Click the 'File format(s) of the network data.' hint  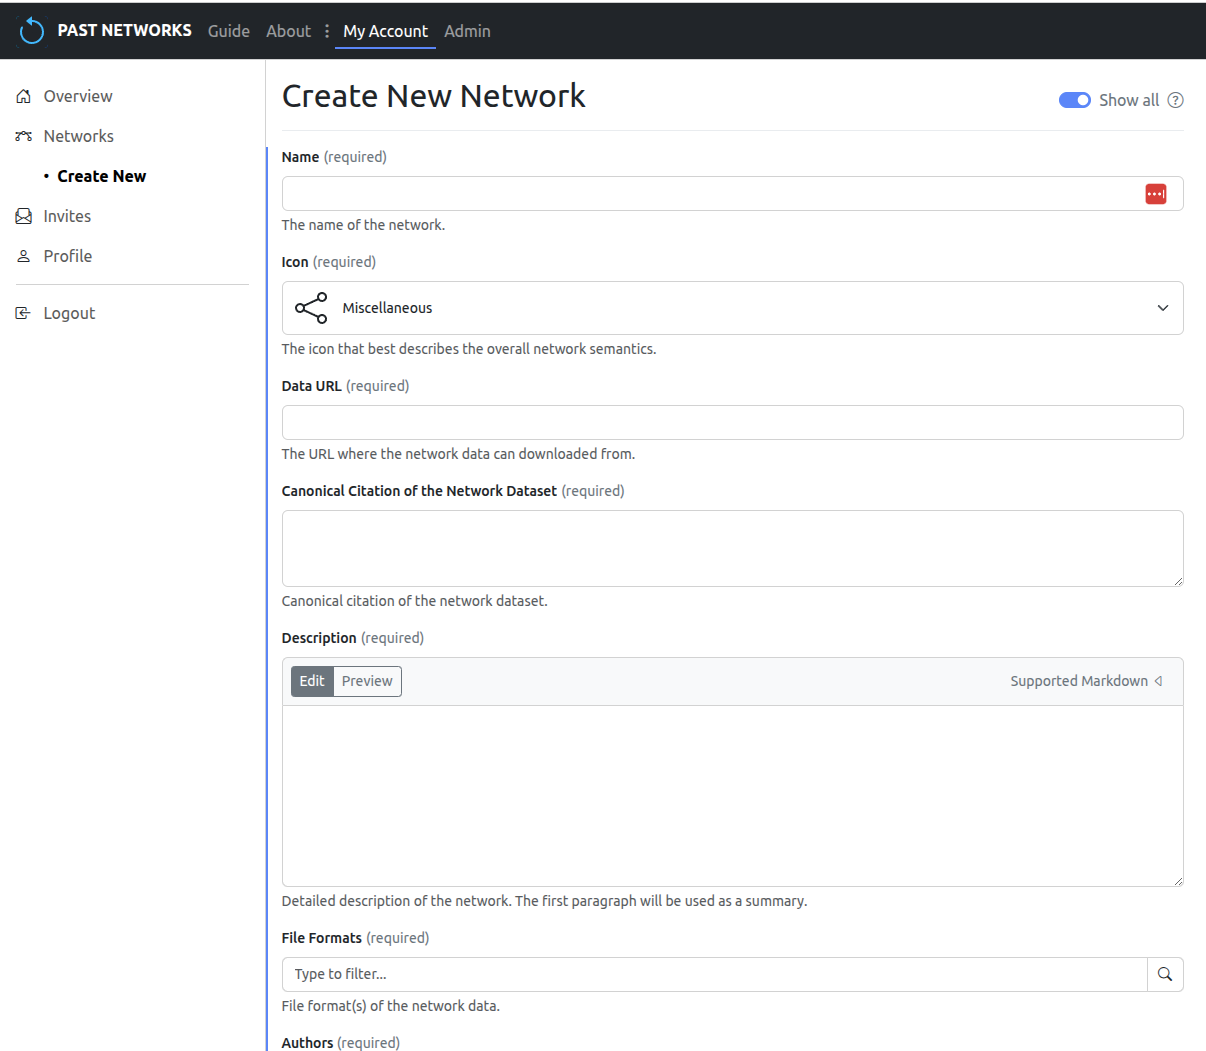pyautogui.click(x=390, y=1006)
